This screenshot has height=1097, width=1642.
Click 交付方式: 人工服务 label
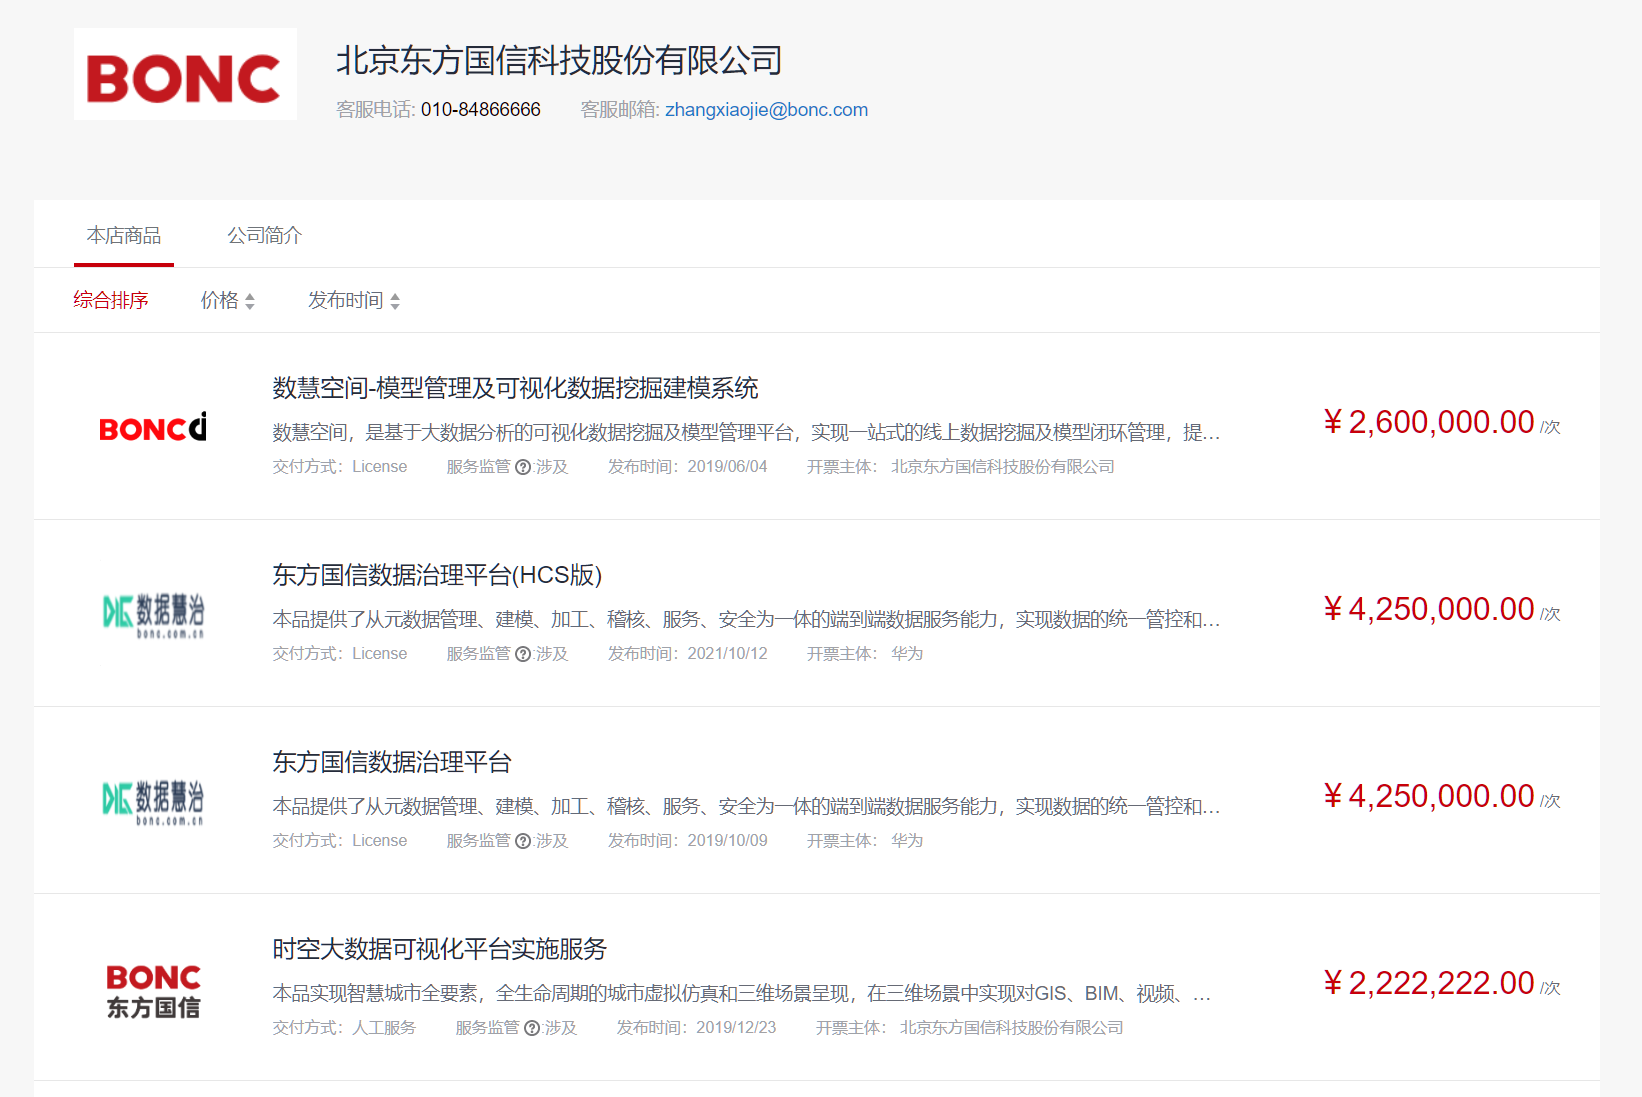(344, 1028)
